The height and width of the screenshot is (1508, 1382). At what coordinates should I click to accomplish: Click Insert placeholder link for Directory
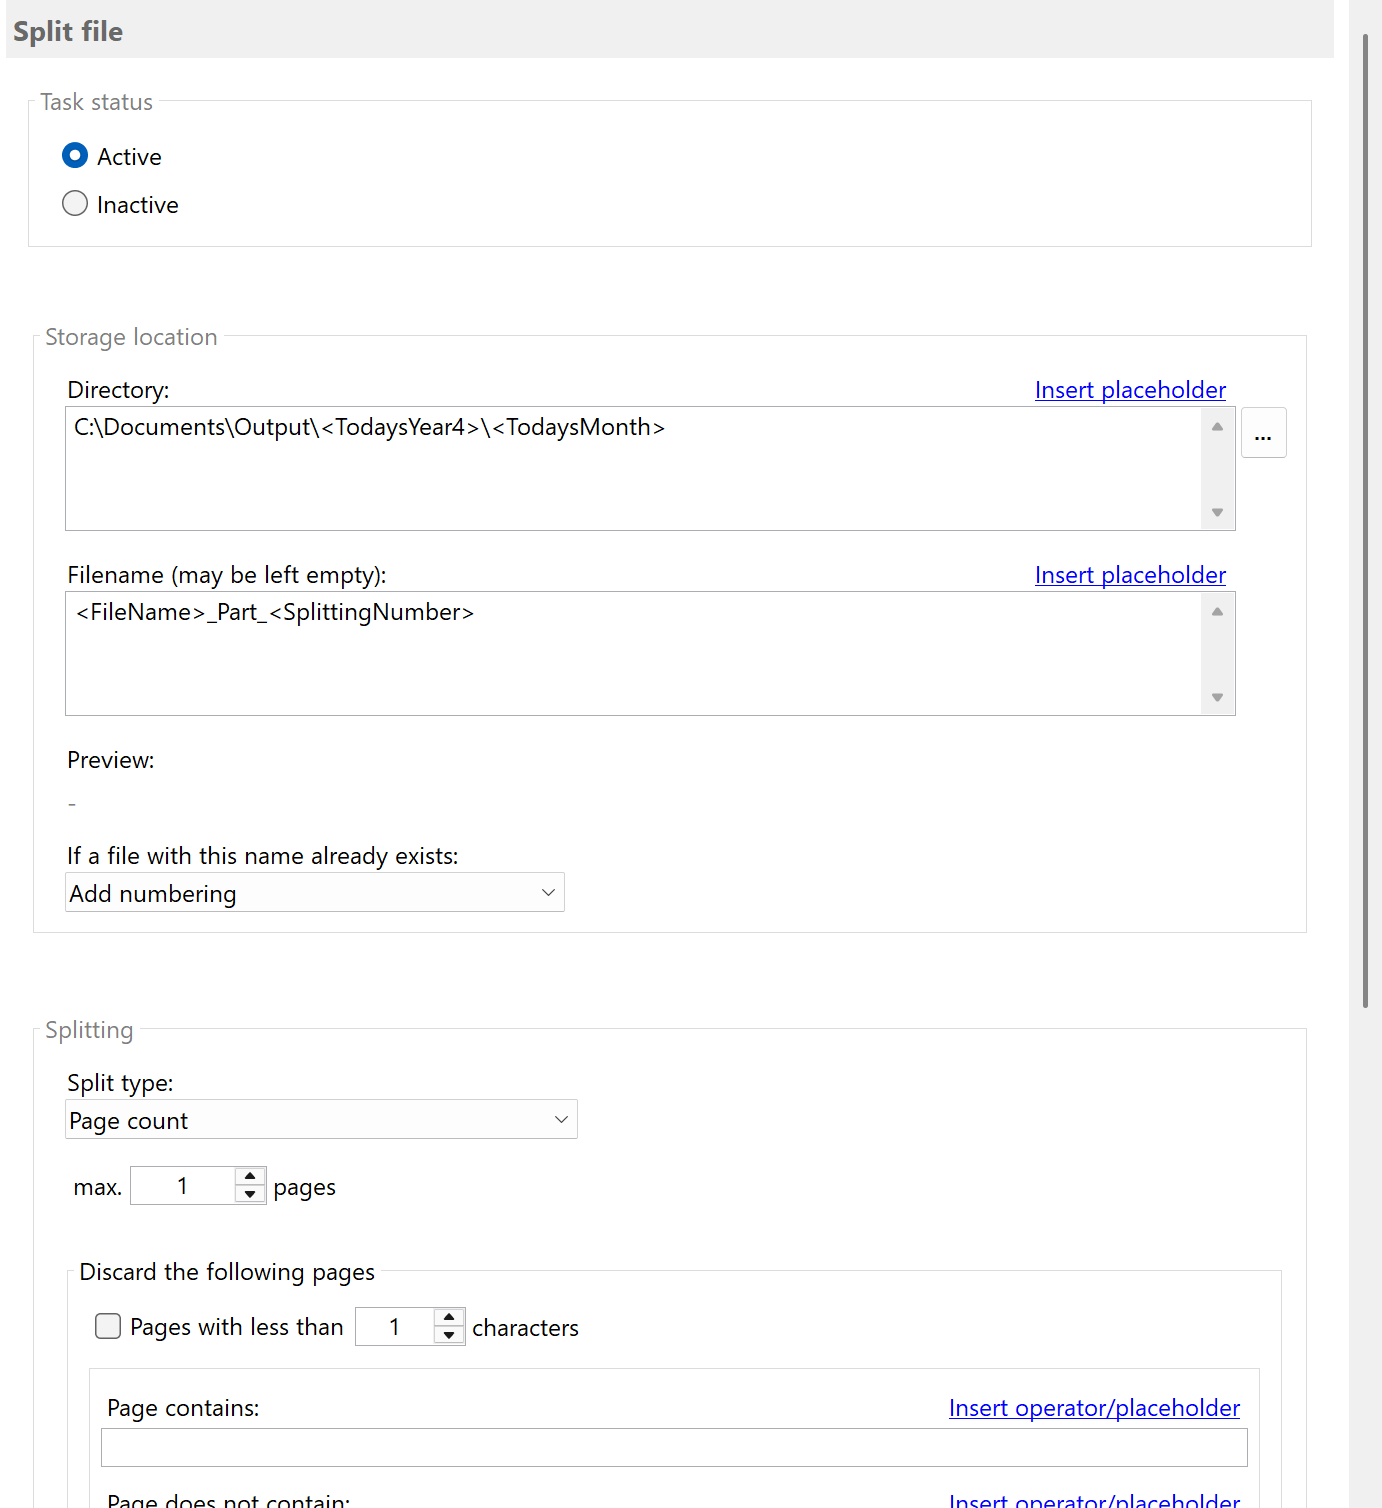pyautogui.click(x=1129, y=390)
